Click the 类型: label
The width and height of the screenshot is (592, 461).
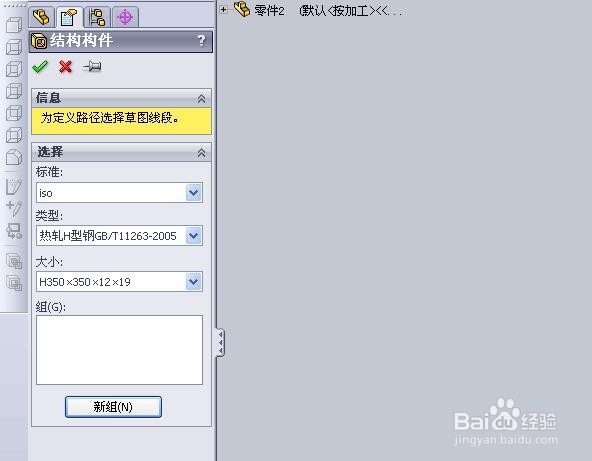(x=49, y=216)
